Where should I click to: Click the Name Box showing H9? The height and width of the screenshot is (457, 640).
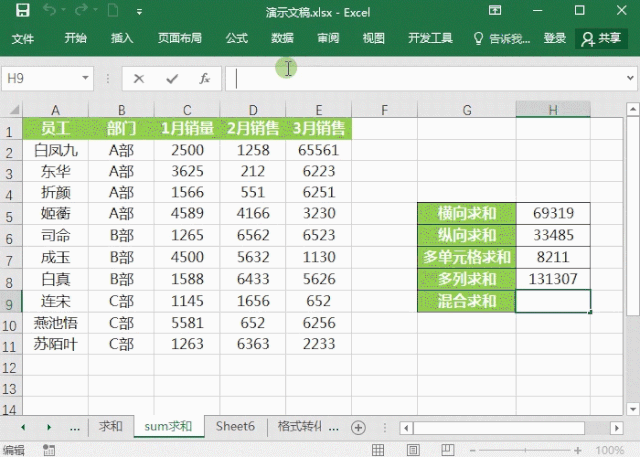pyautogui.click(x=40, y=78)
